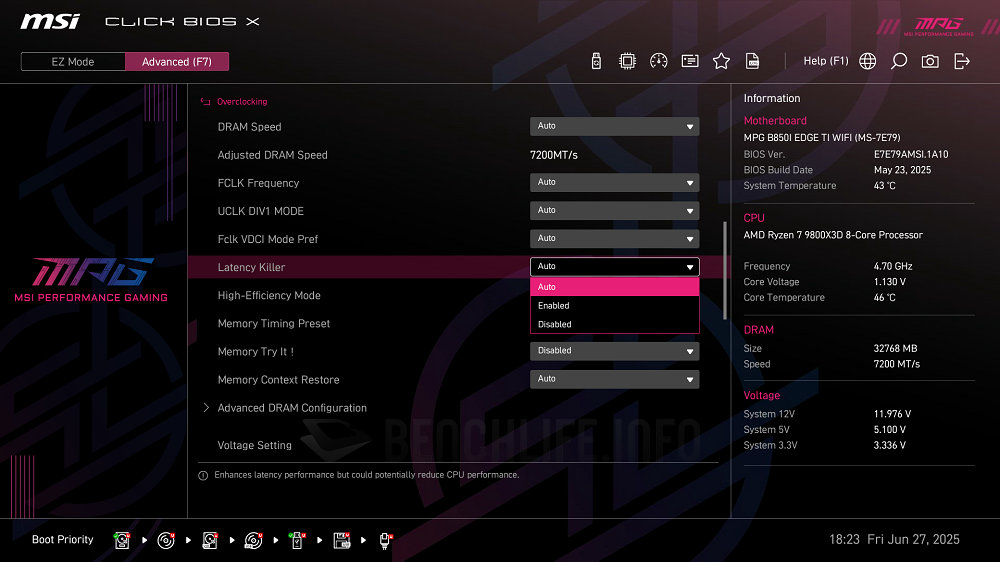Screen dimensions: 1000x562
Task: Open the UCLK DIV1 MODE dropdown
Action: (614, 211)
